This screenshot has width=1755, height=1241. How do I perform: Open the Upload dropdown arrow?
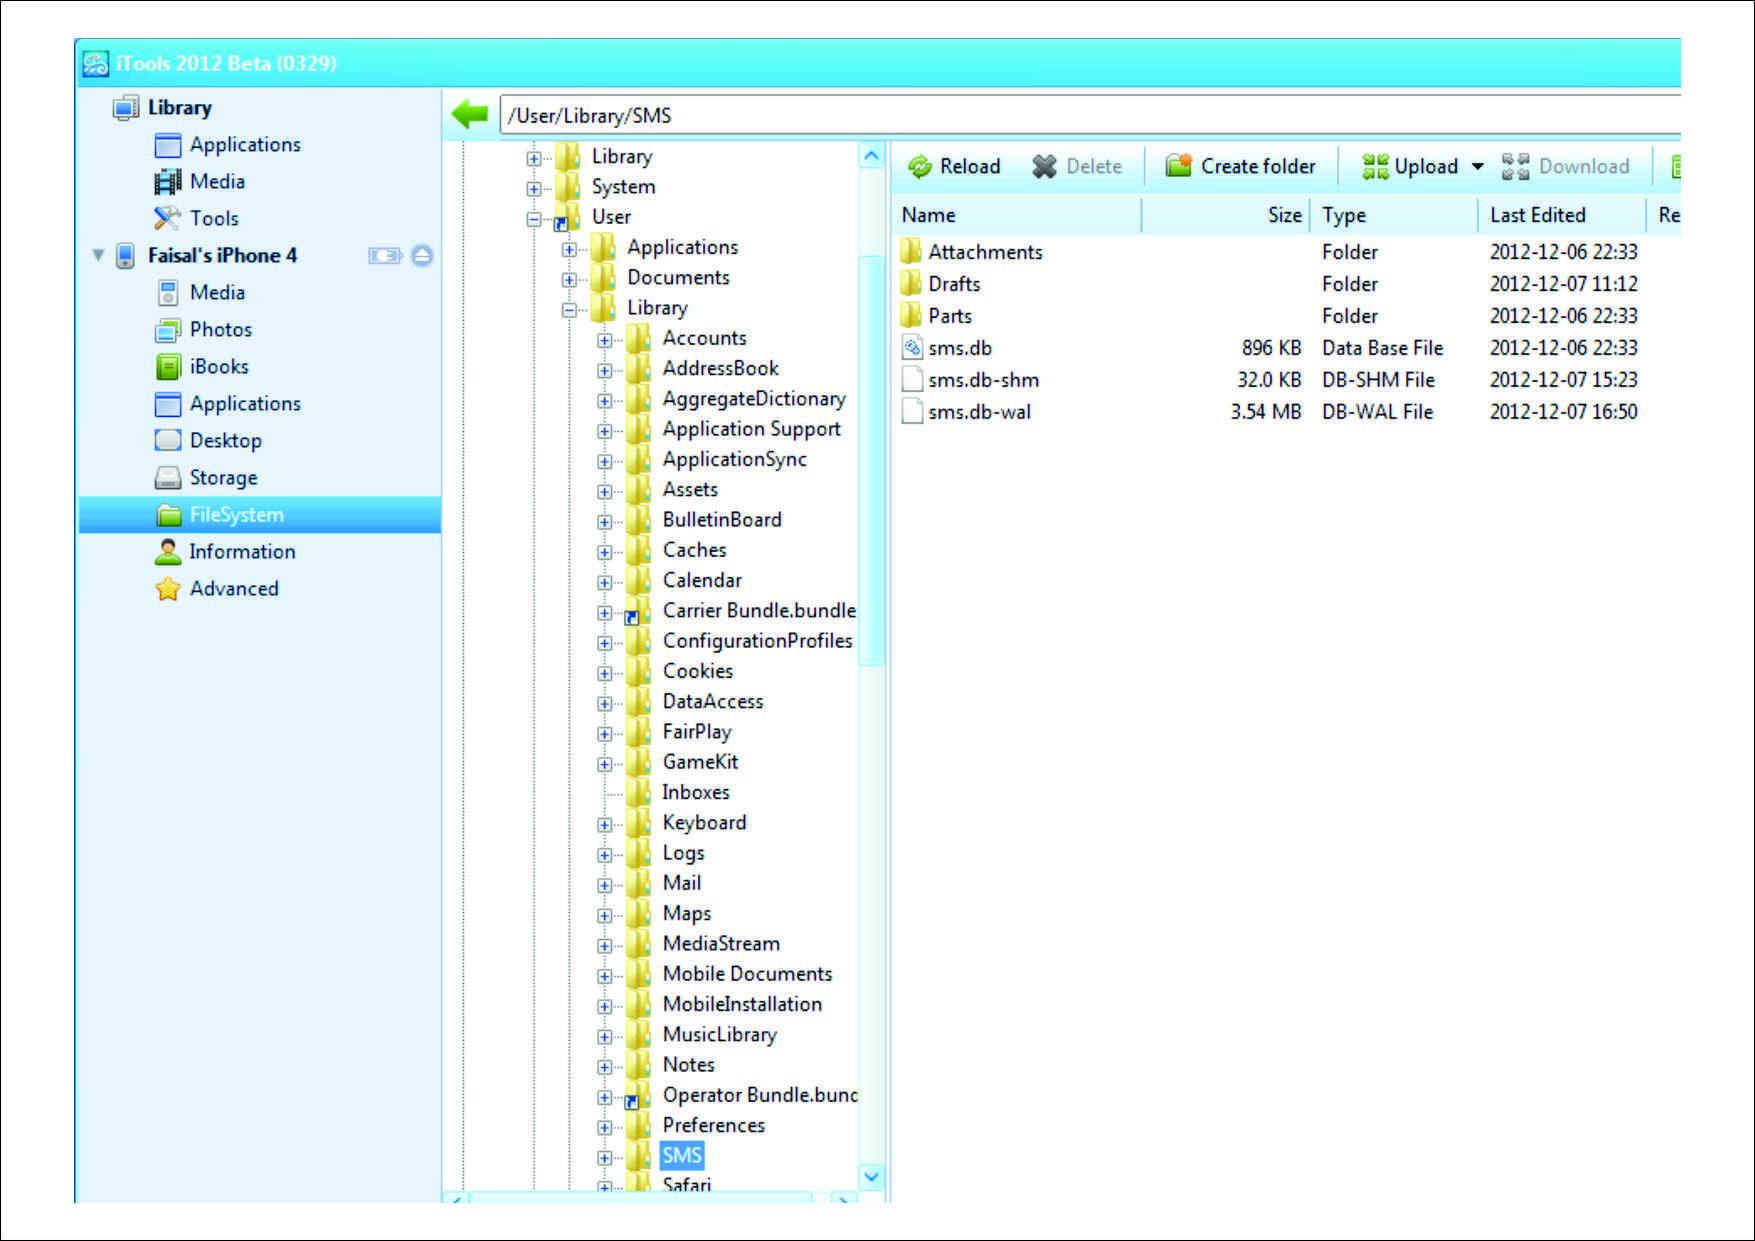(x=1477, y=167)
